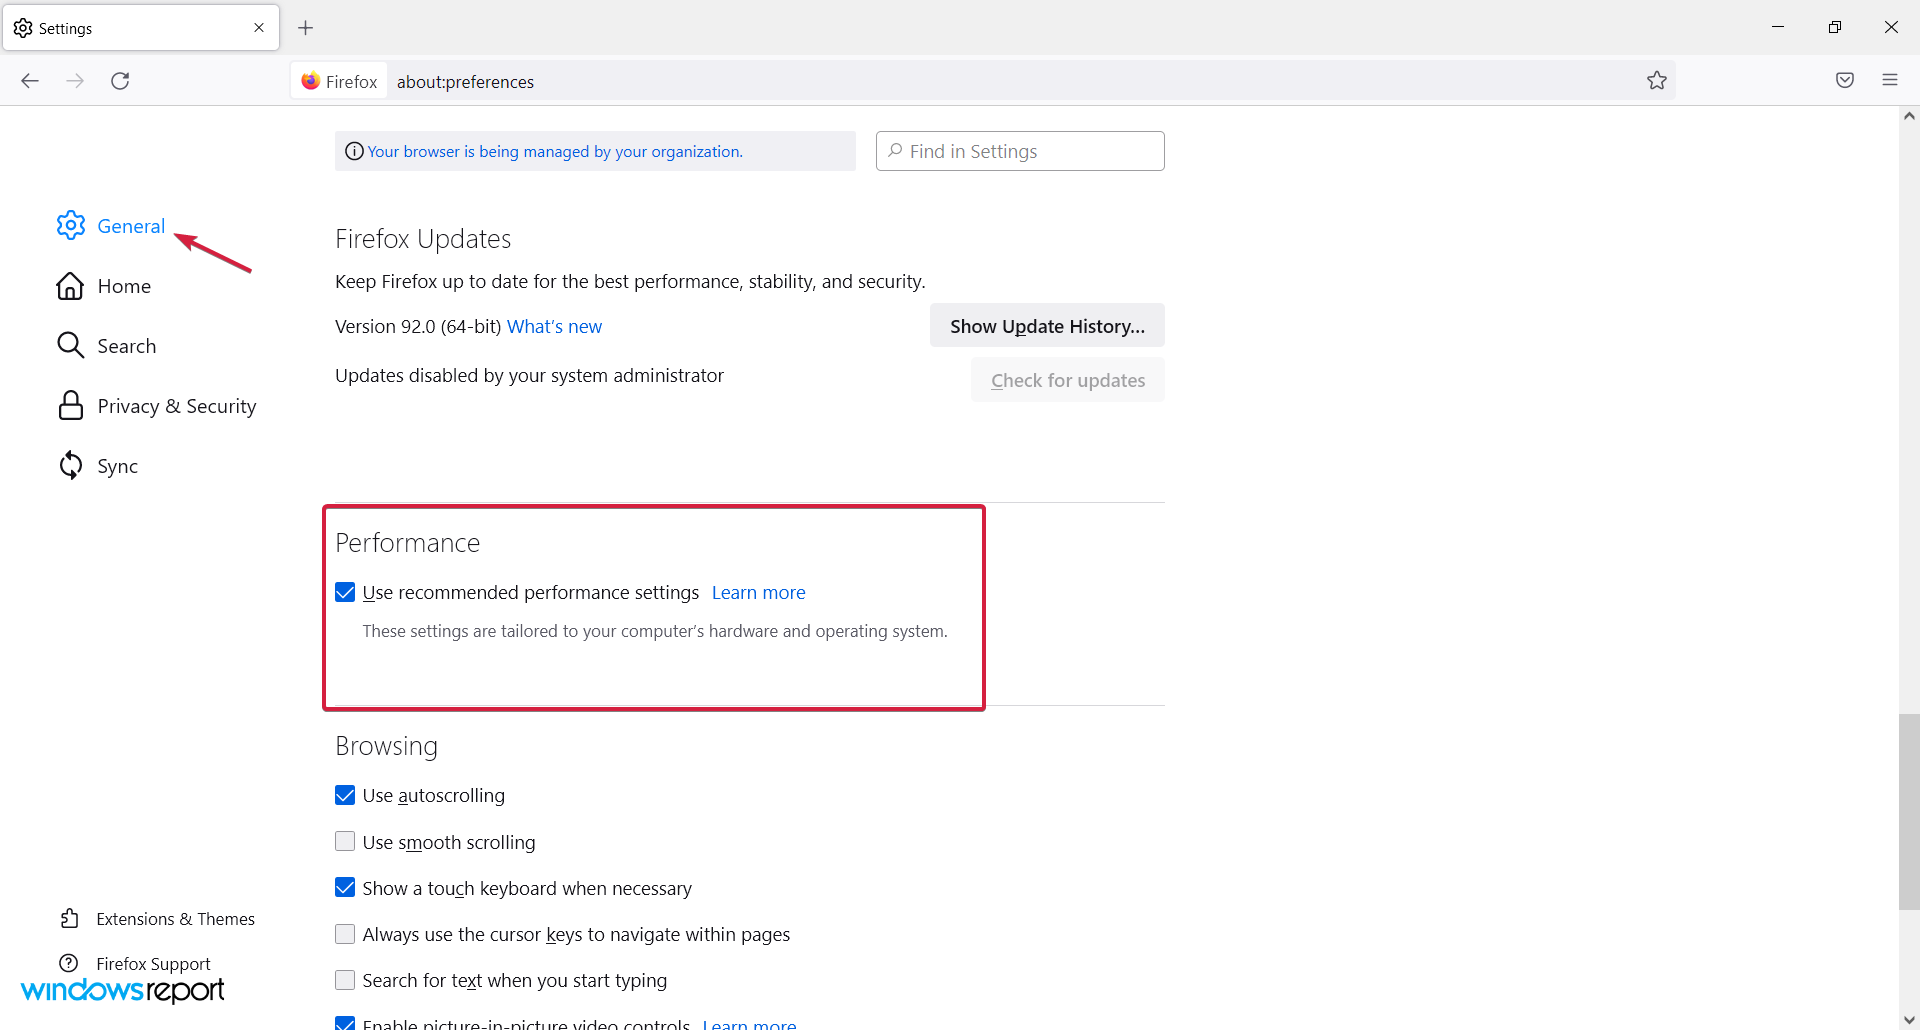Click the Performance heading
The width and height of the screenshot is (1920, 1030).
point(408,543)
